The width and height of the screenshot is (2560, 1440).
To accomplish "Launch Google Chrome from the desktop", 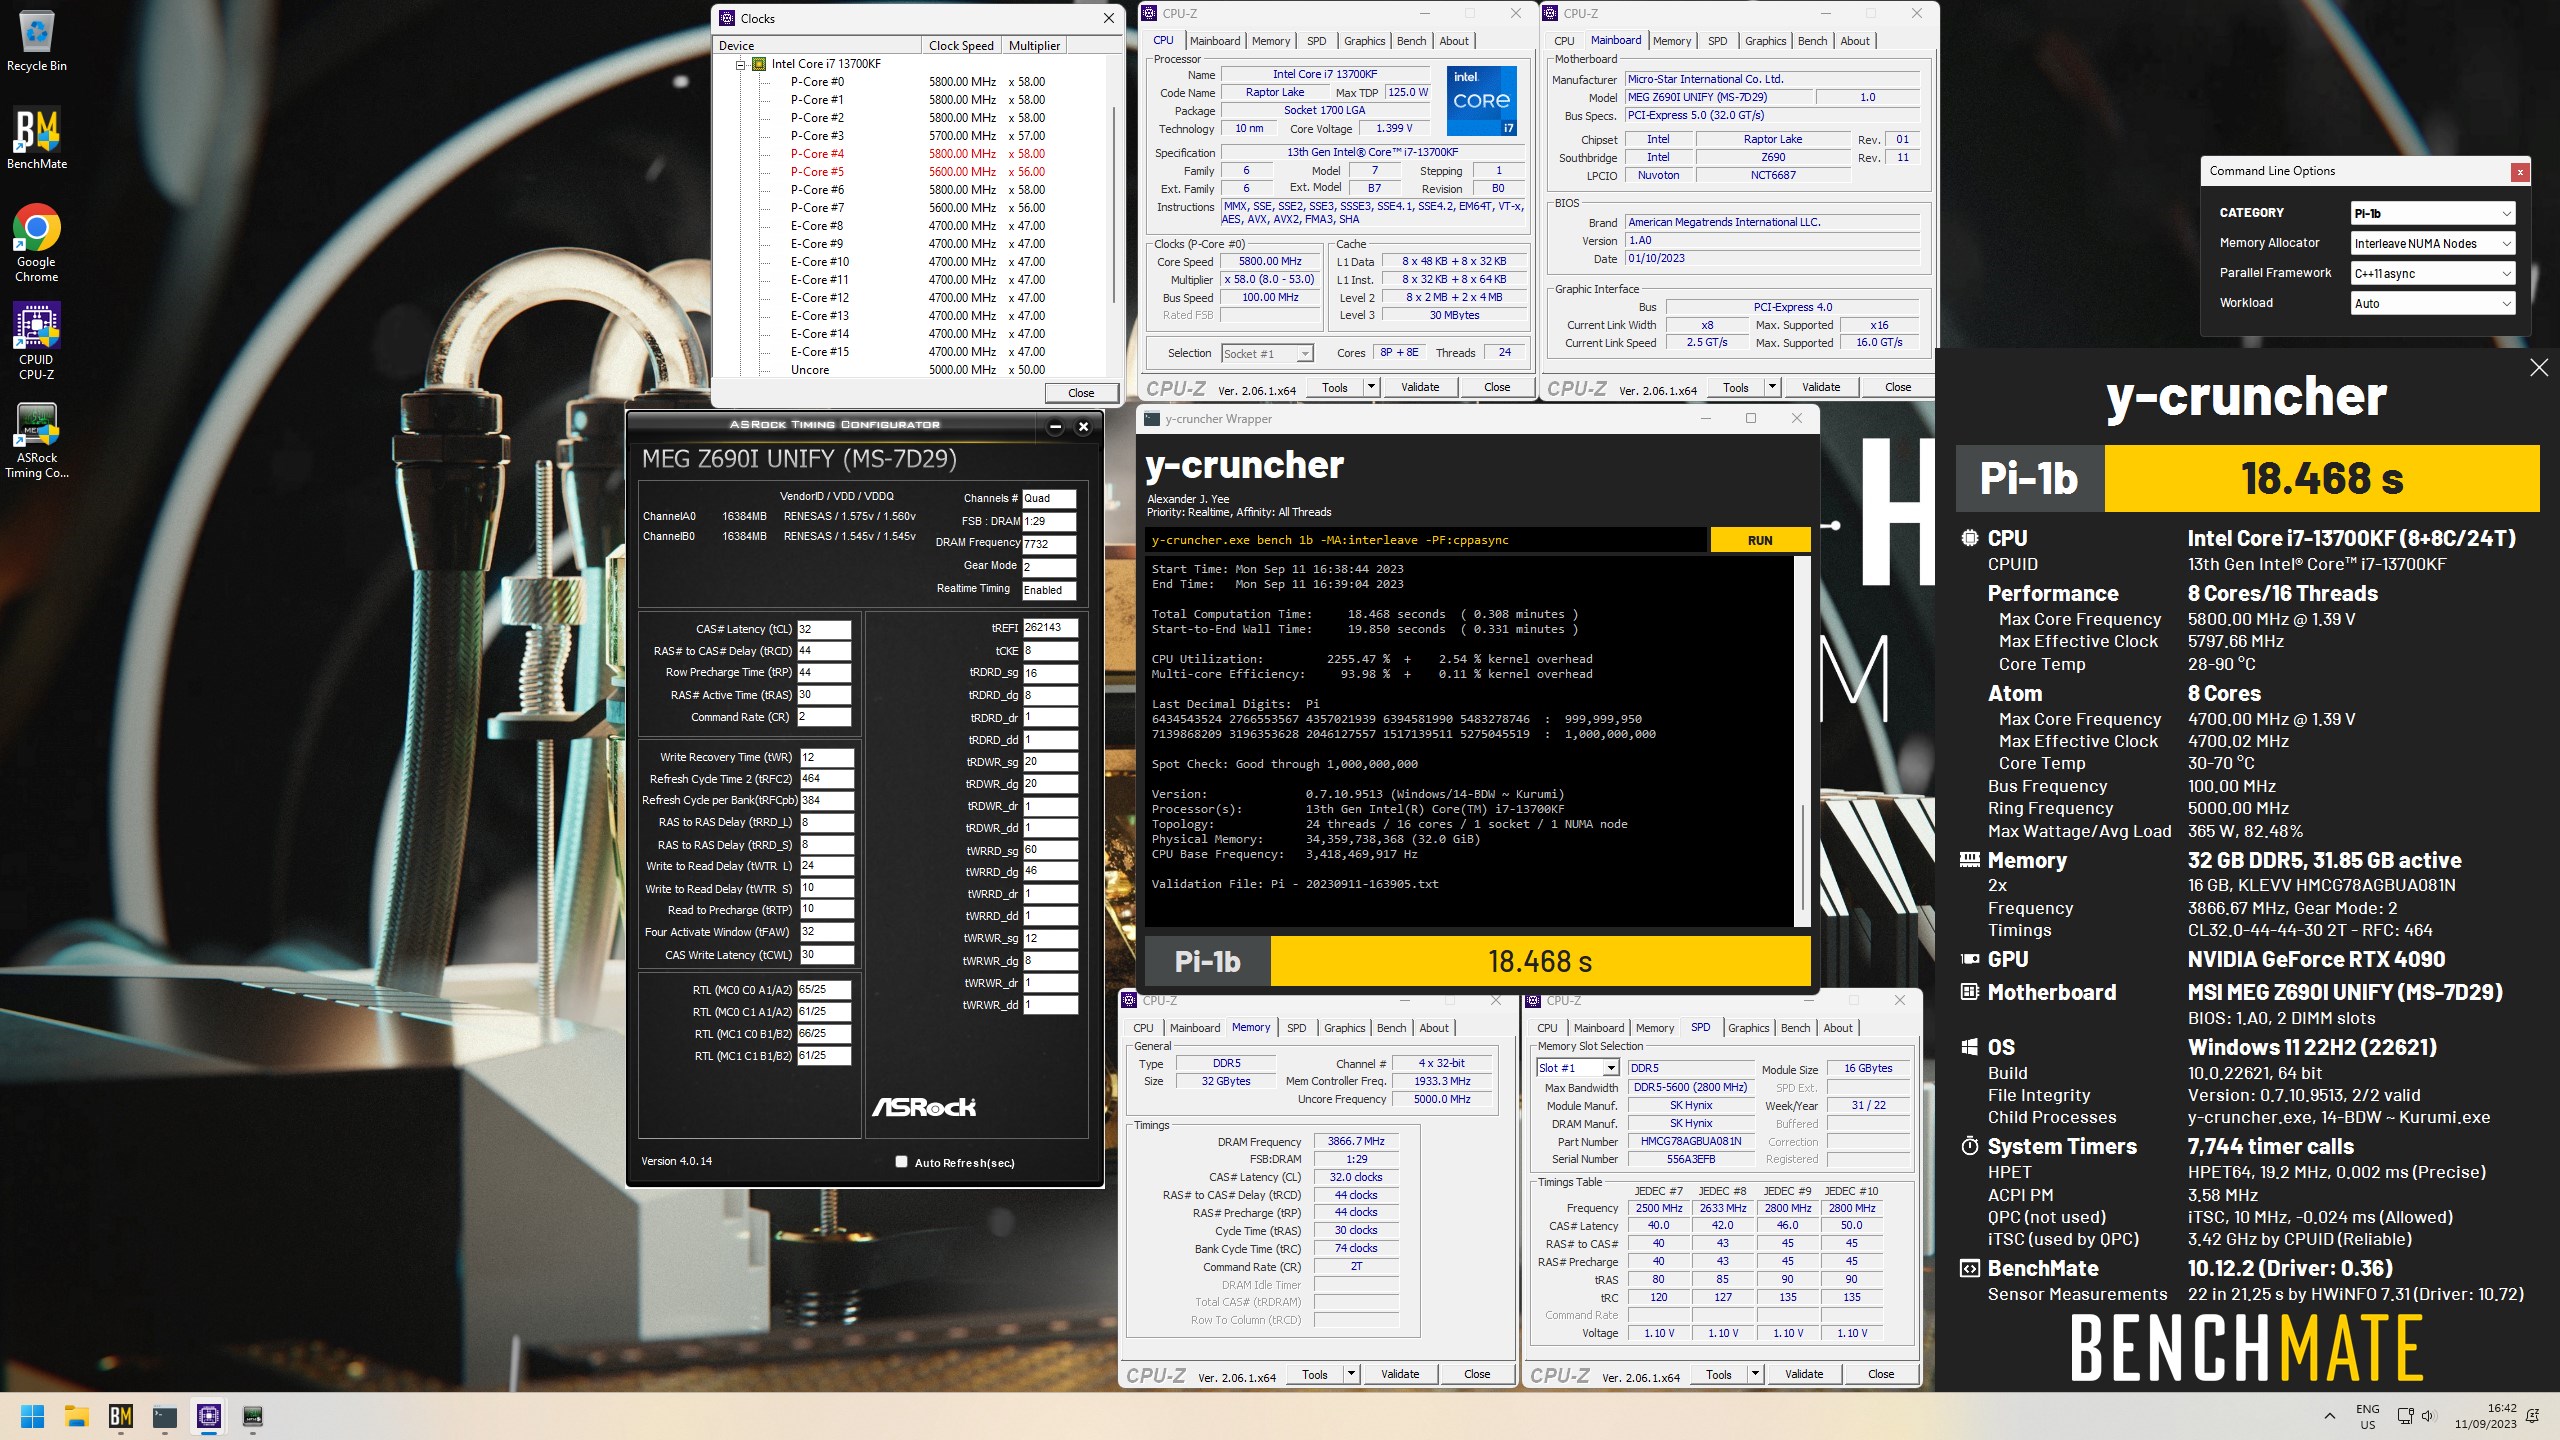I will (36, 243).
